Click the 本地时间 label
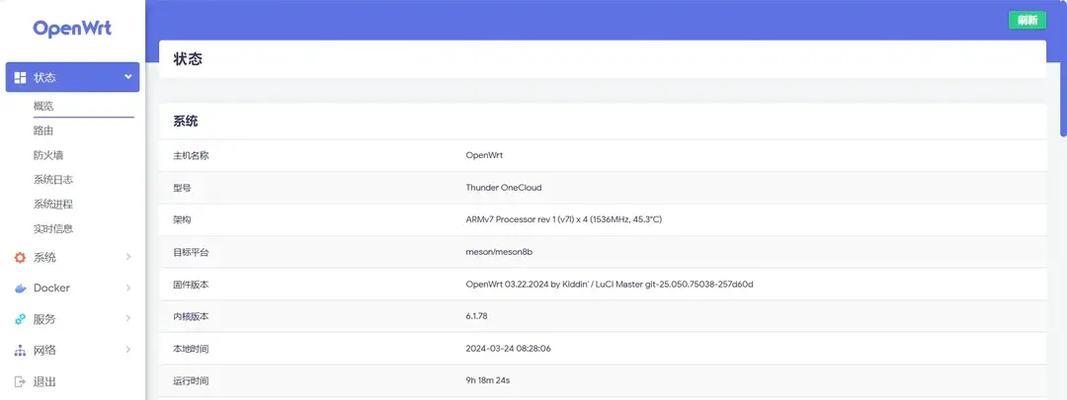The height and width of the screenshot is (400, 1067). pyautogui.click(x=191, y=349)
